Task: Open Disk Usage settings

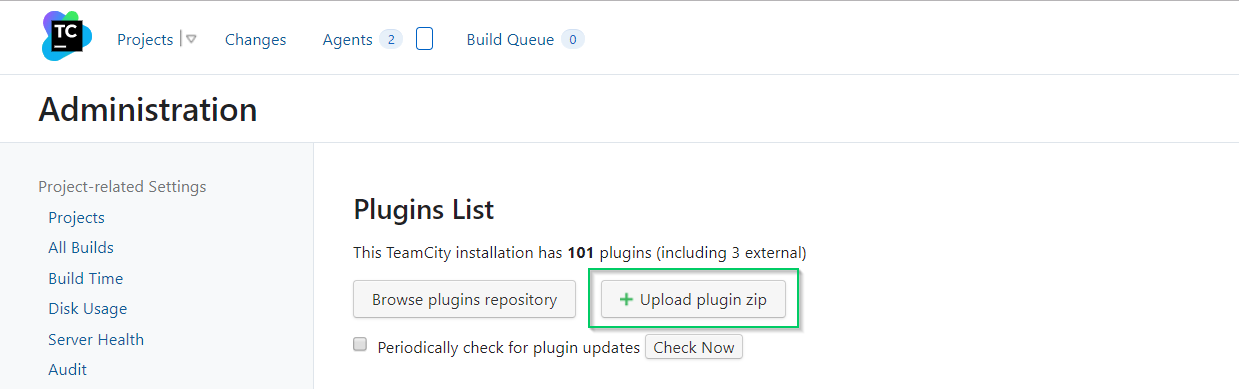Action: (88, 309)
